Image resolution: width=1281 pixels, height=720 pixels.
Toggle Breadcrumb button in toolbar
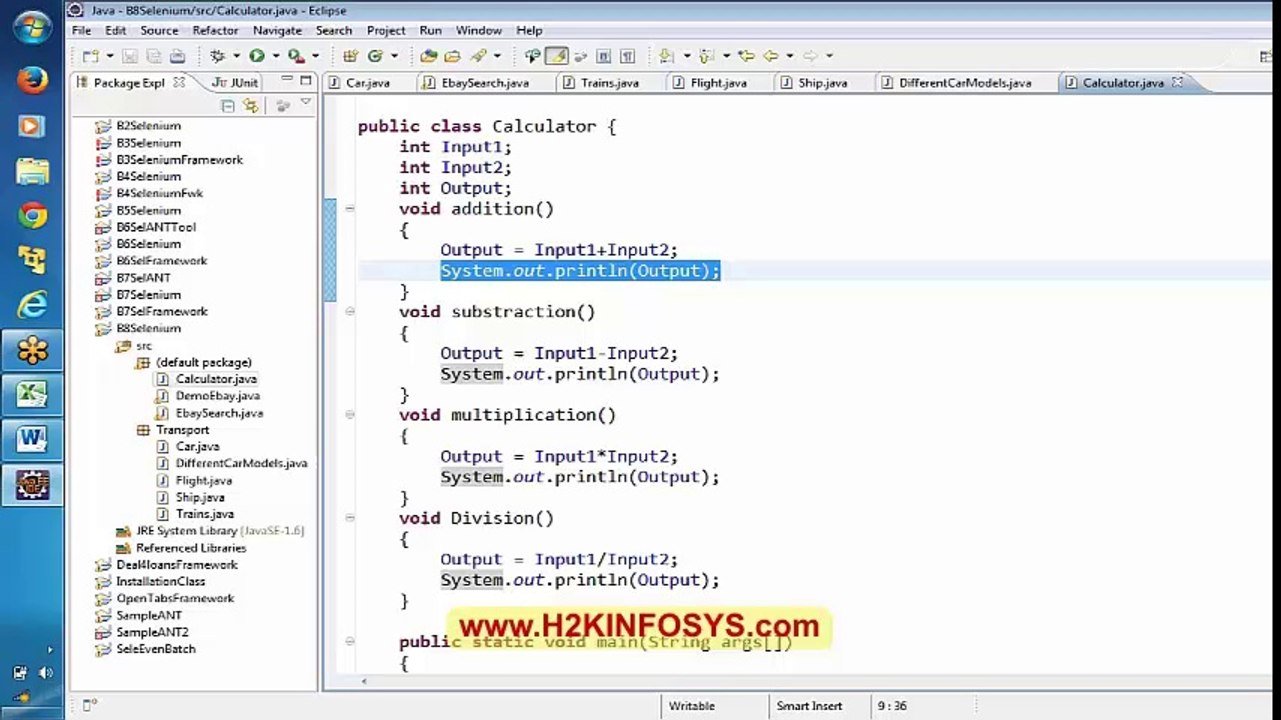pos(533,56)
